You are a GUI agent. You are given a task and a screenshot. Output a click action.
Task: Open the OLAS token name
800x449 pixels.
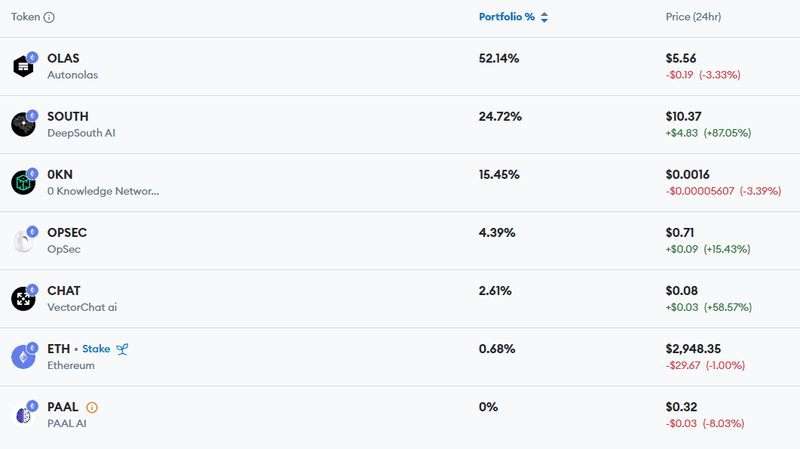pos(63,59)
